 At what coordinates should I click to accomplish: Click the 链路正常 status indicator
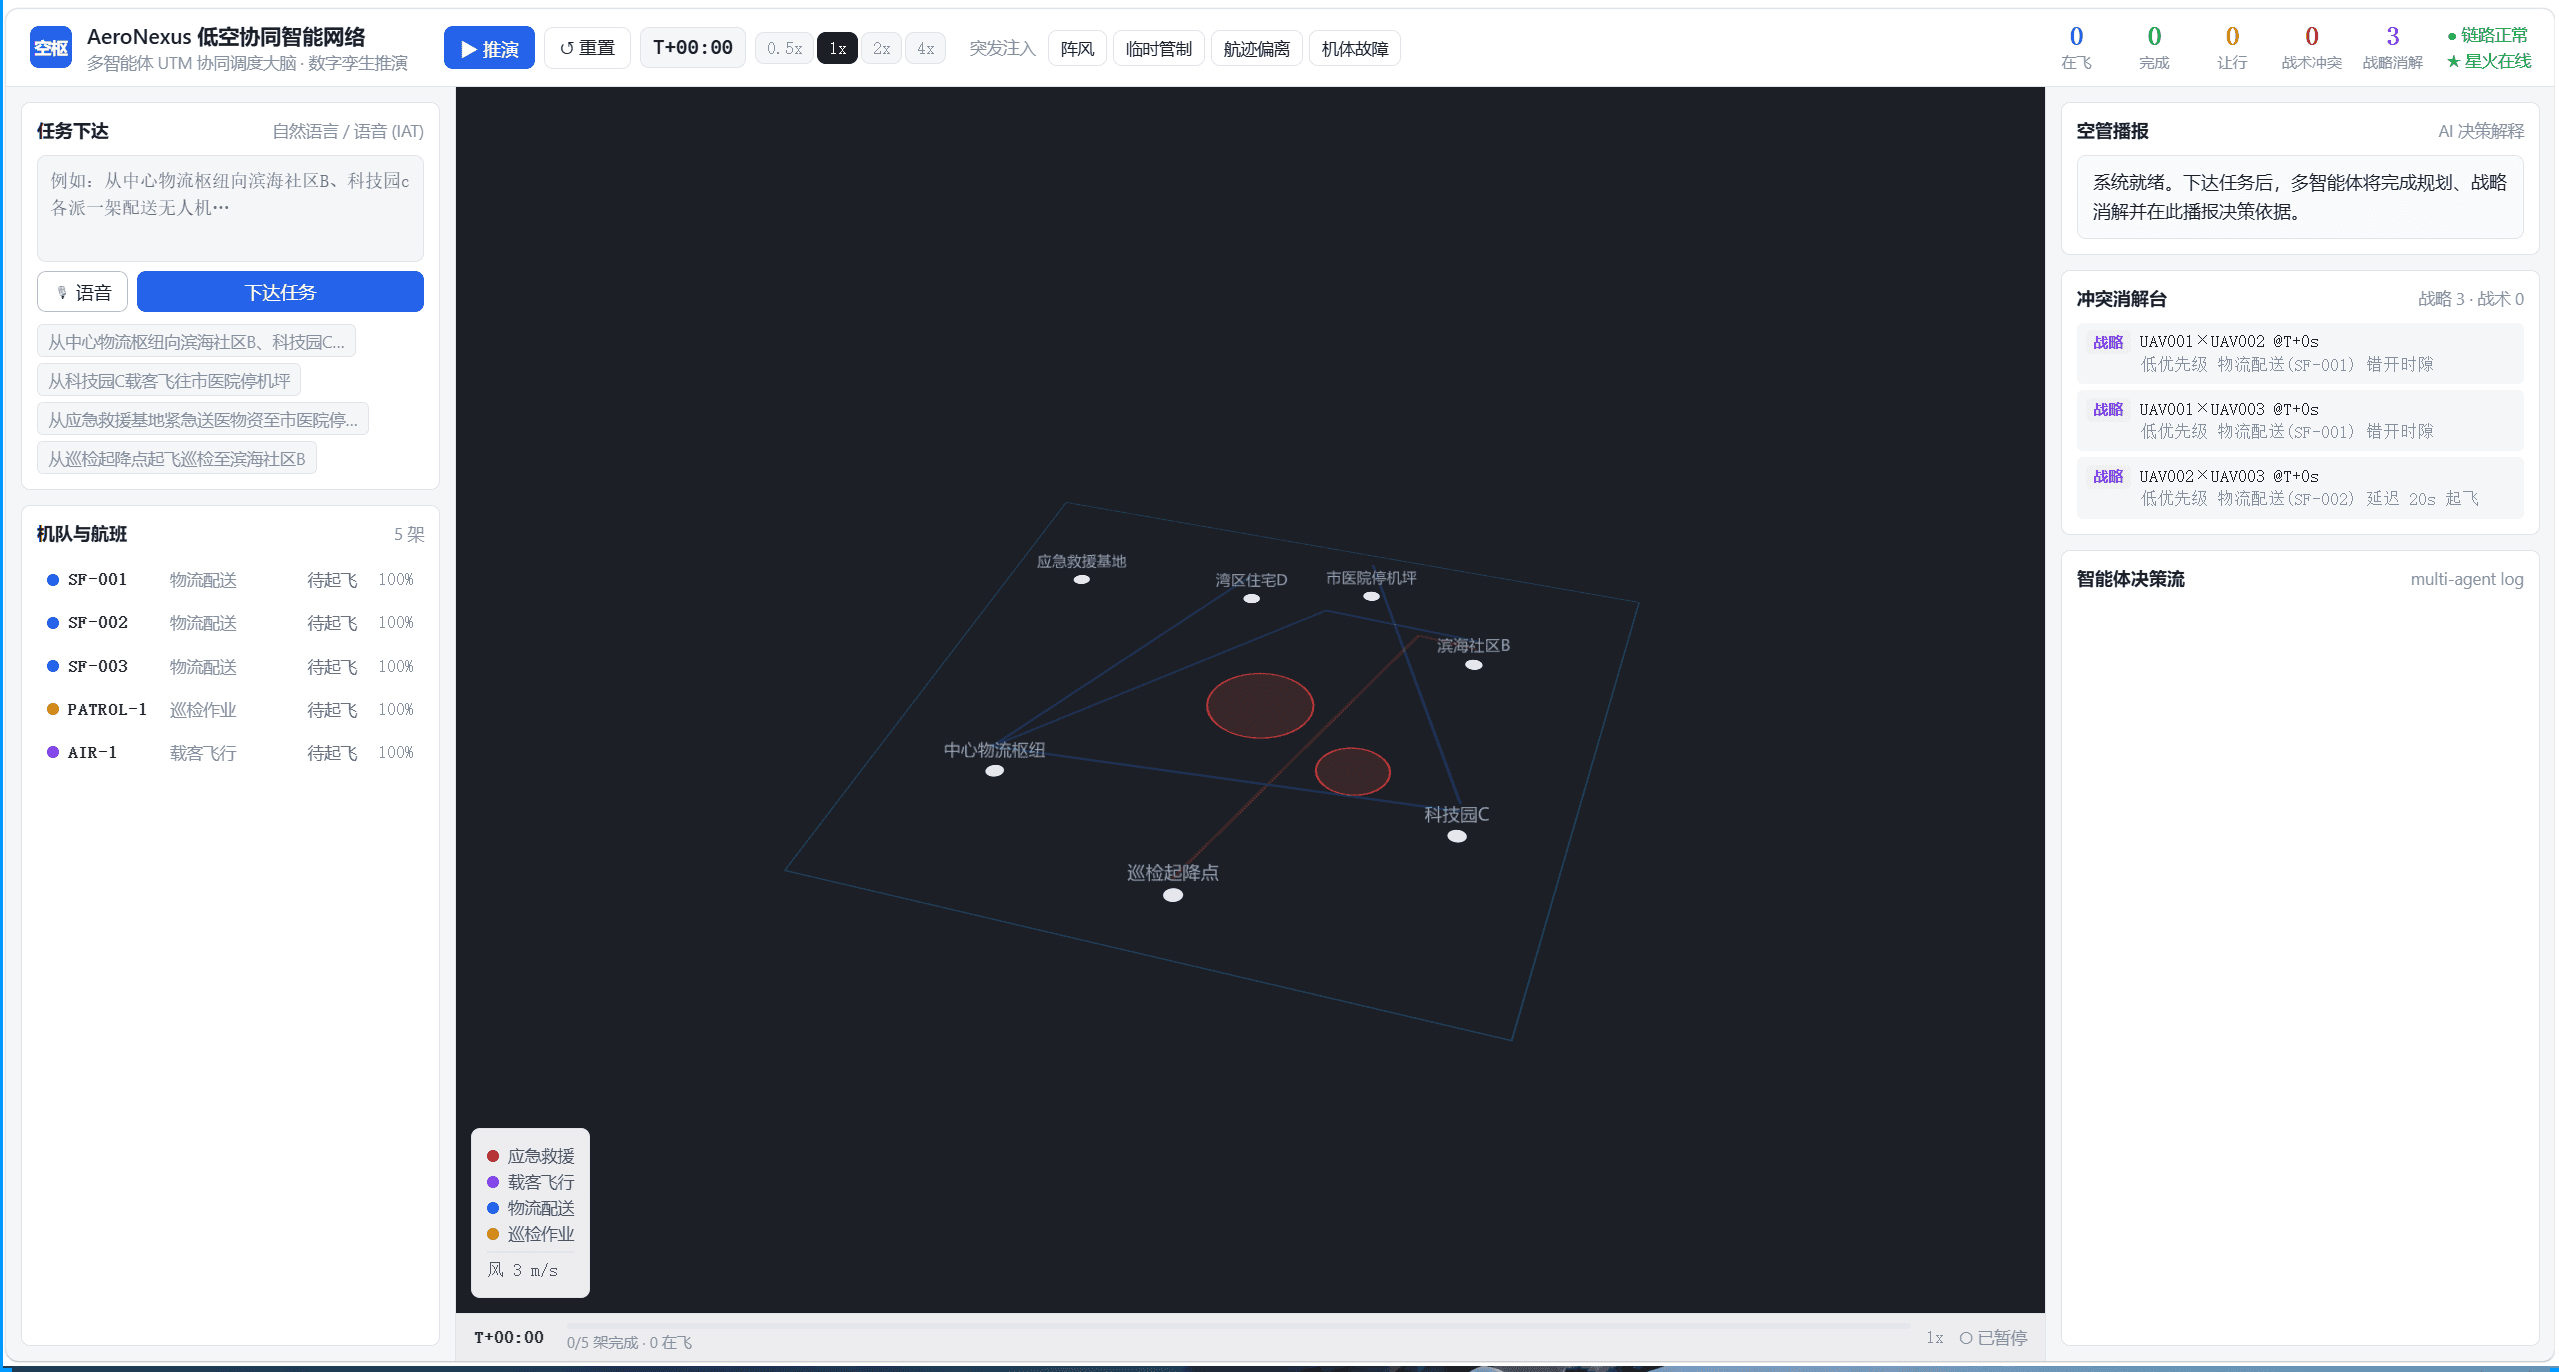tap(2488, 35)
